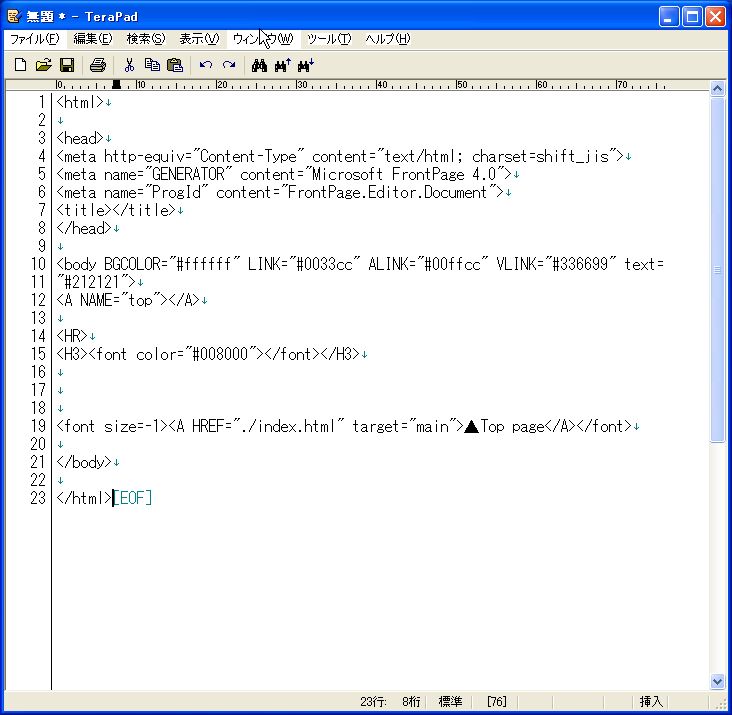Click the TeraPad application icon in title bar
This screenshot has width=732, height=715.
tap(14, 17)
